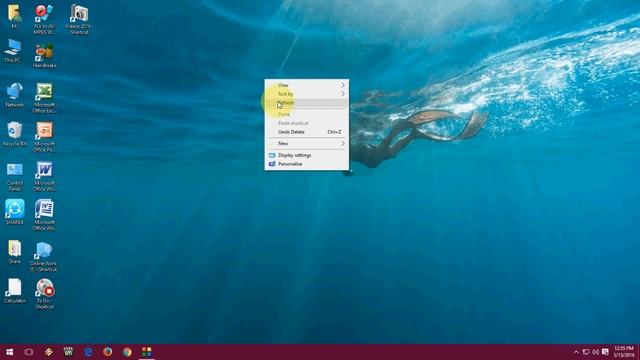
Task: Open the network status tray icon
Action: [586, 352]
